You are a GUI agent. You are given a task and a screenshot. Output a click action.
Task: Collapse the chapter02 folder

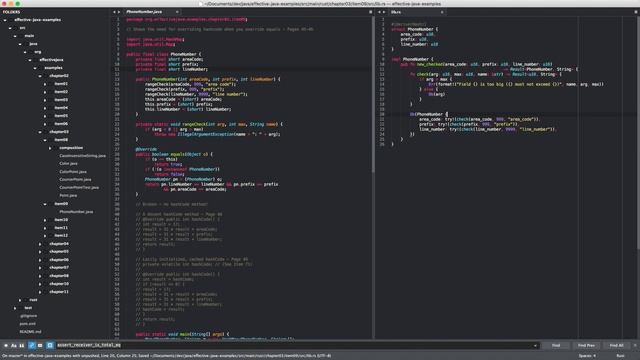pos(40,76)
